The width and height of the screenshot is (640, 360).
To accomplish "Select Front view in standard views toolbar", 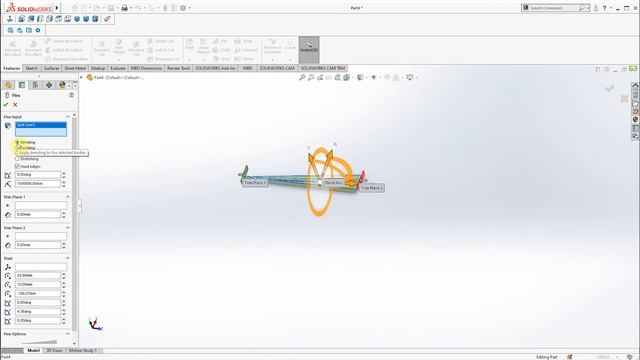I will coord(22,19).
